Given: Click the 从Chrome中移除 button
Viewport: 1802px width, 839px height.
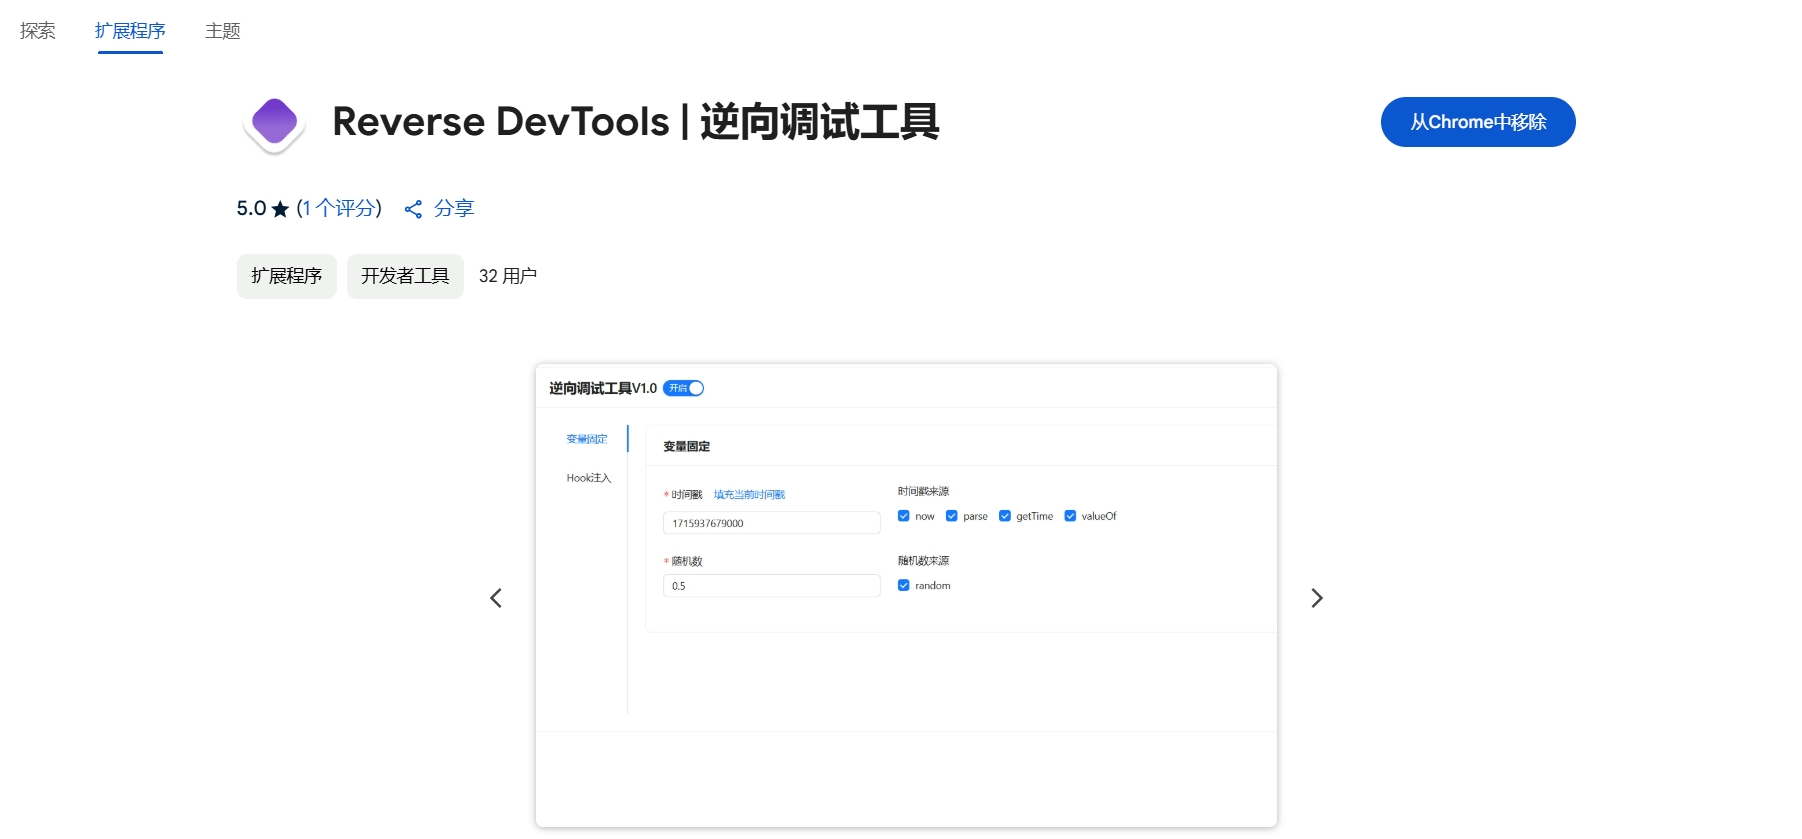Looking at the screenshot, I should tap(1478, 122).
